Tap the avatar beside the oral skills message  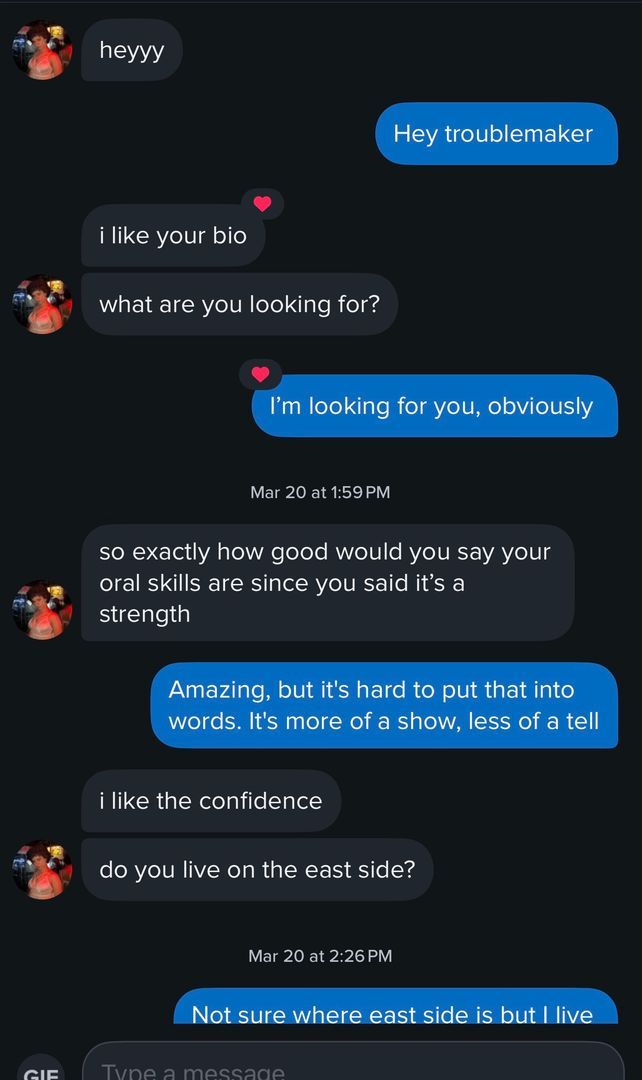(x=41, y=609)
